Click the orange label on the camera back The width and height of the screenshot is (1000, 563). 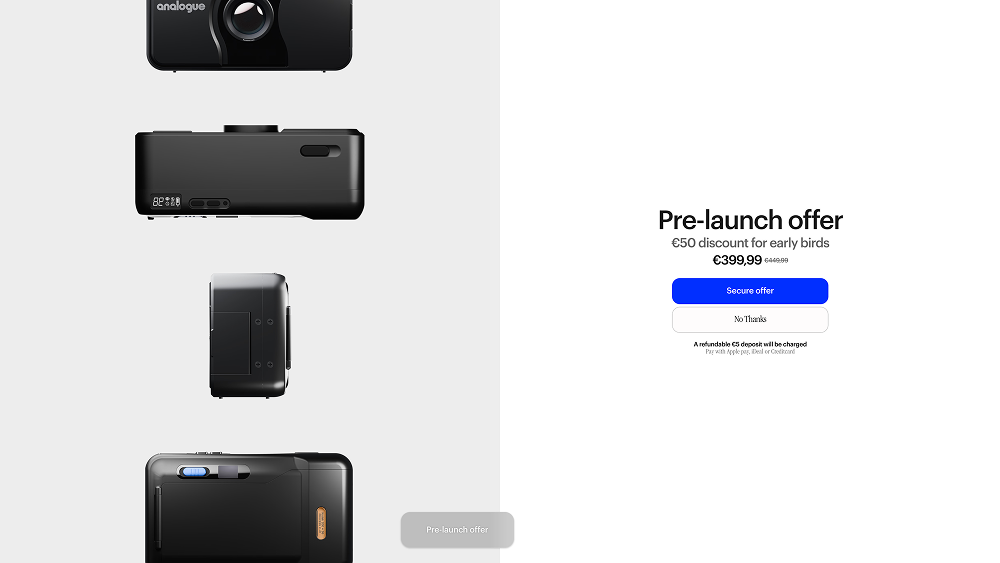click(x=321, y=523)
